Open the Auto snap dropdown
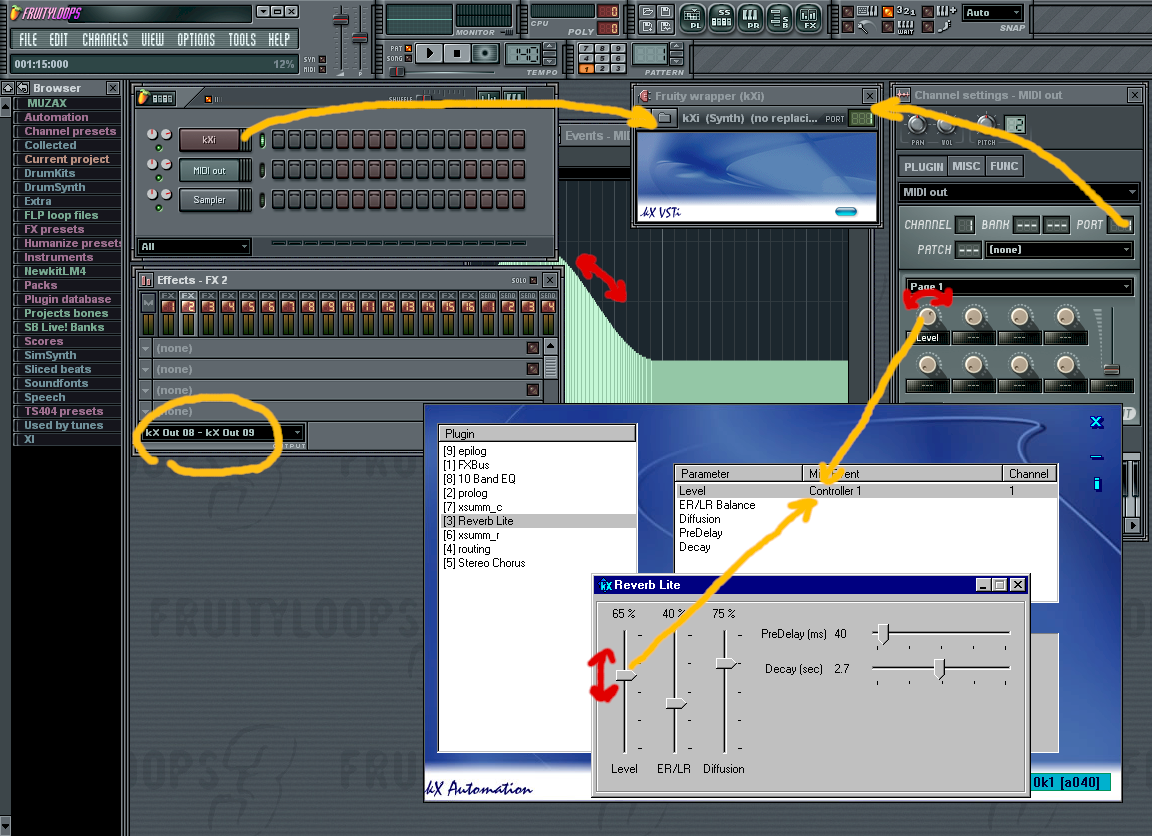Viewport: 1152px width, 836px height. pyautogui.click(x=993, y=12)
